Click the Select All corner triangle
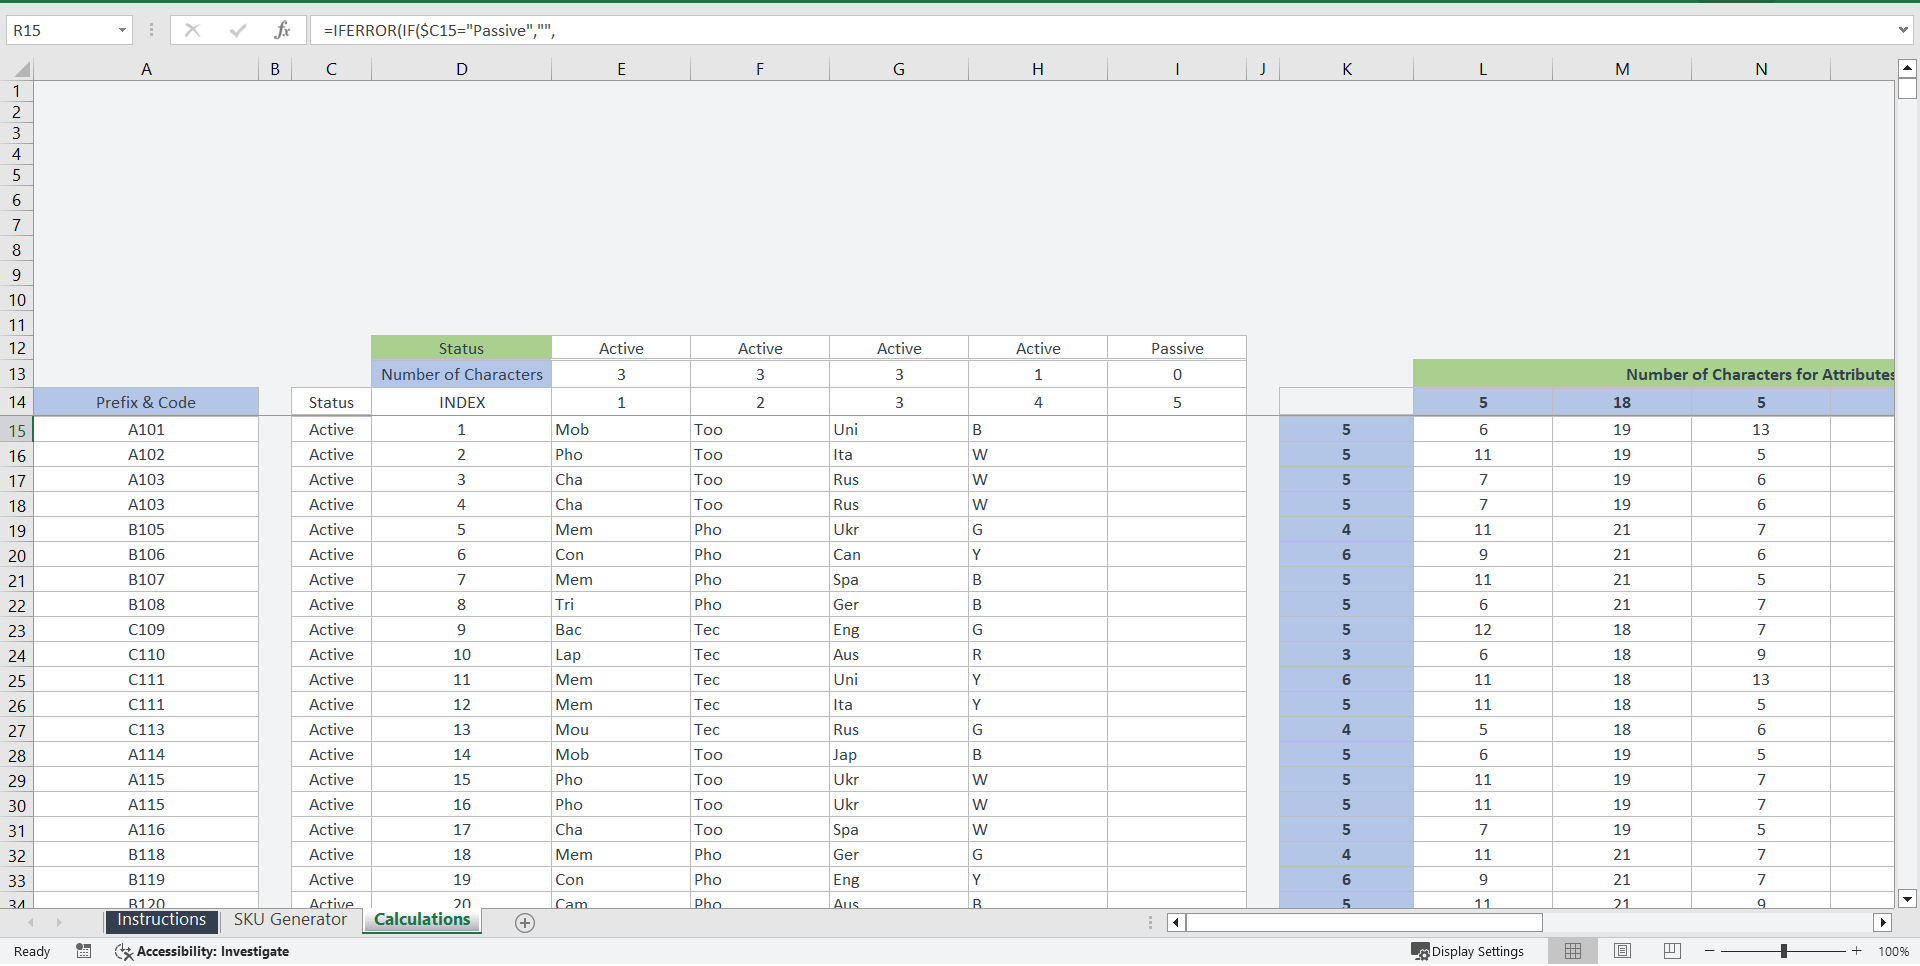This screenshot has height=966, width=1920. [20, 69]
